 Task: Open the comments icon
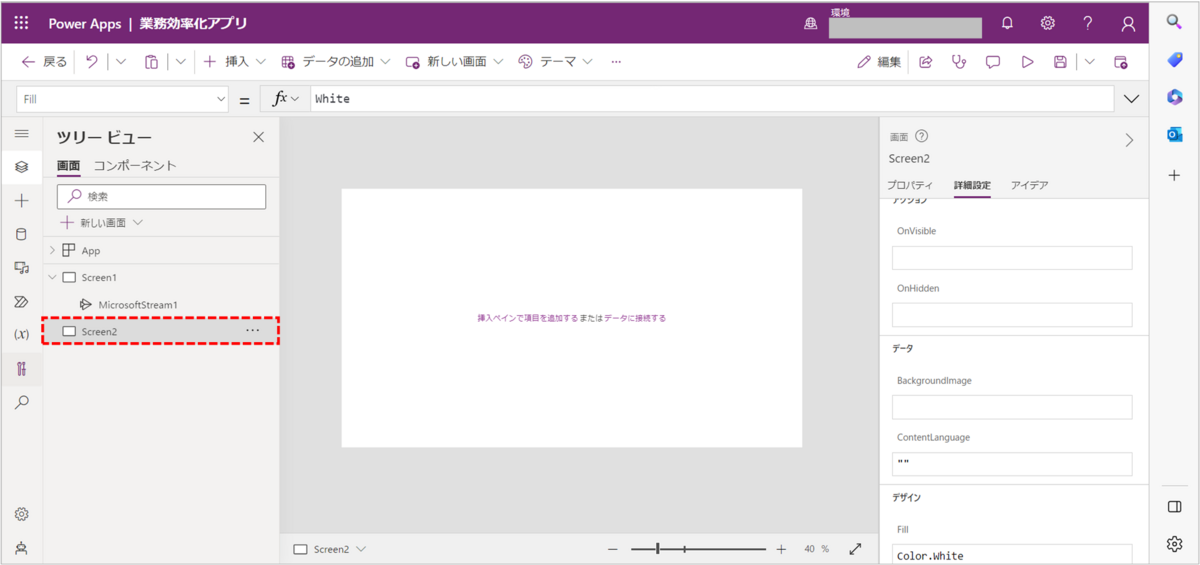point(993,62)
